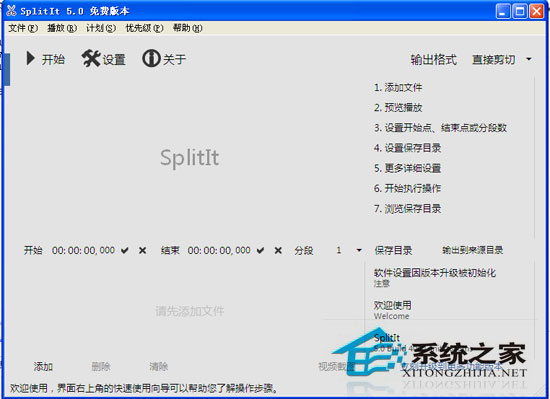Viewport: 550px width, 399px height.
Task: Click the status bar welcome message
Action: 144,388
